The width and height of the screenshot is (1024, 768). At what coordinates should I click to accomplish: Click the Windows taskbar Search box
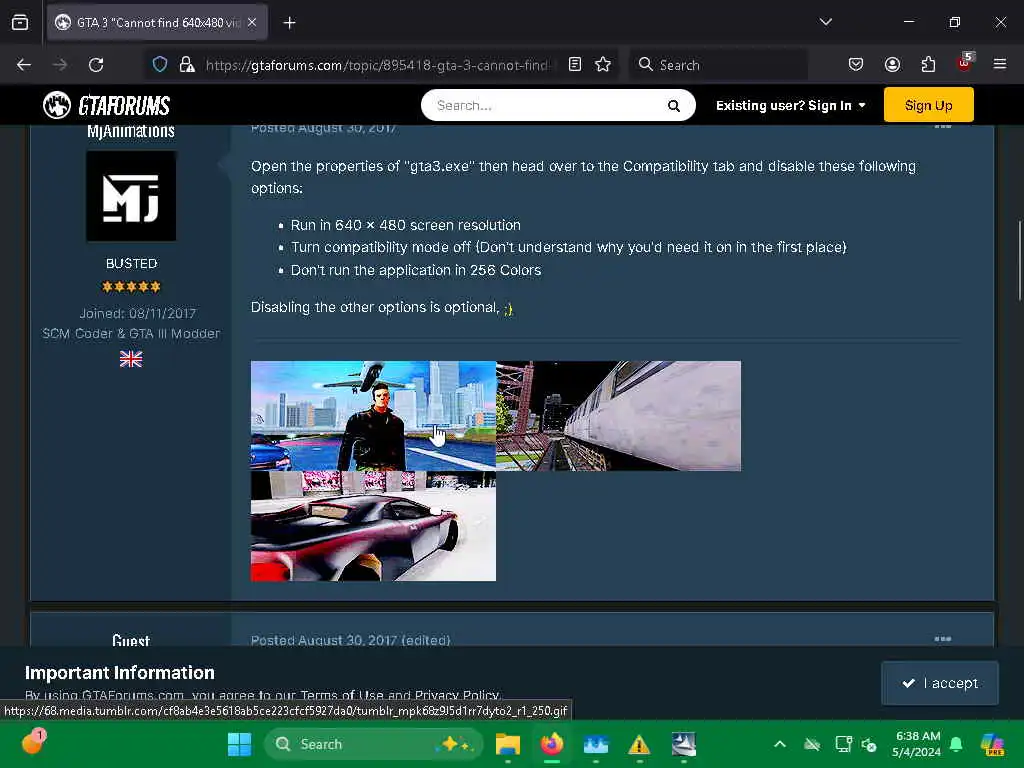374,744
